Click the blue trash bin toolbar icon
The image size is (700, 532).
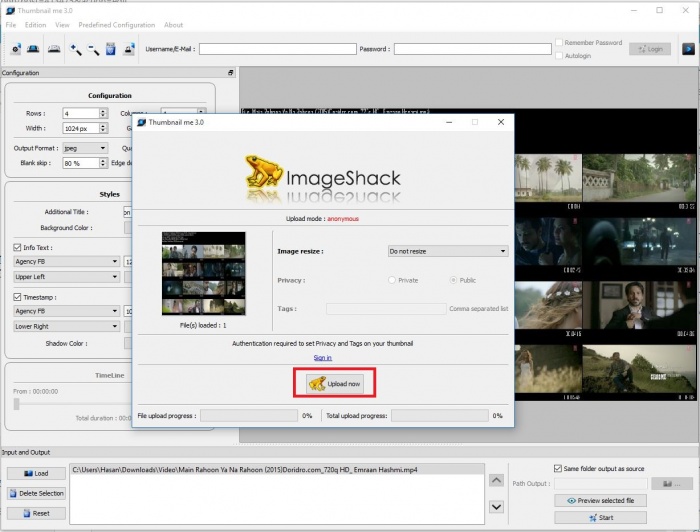[111, 49]
